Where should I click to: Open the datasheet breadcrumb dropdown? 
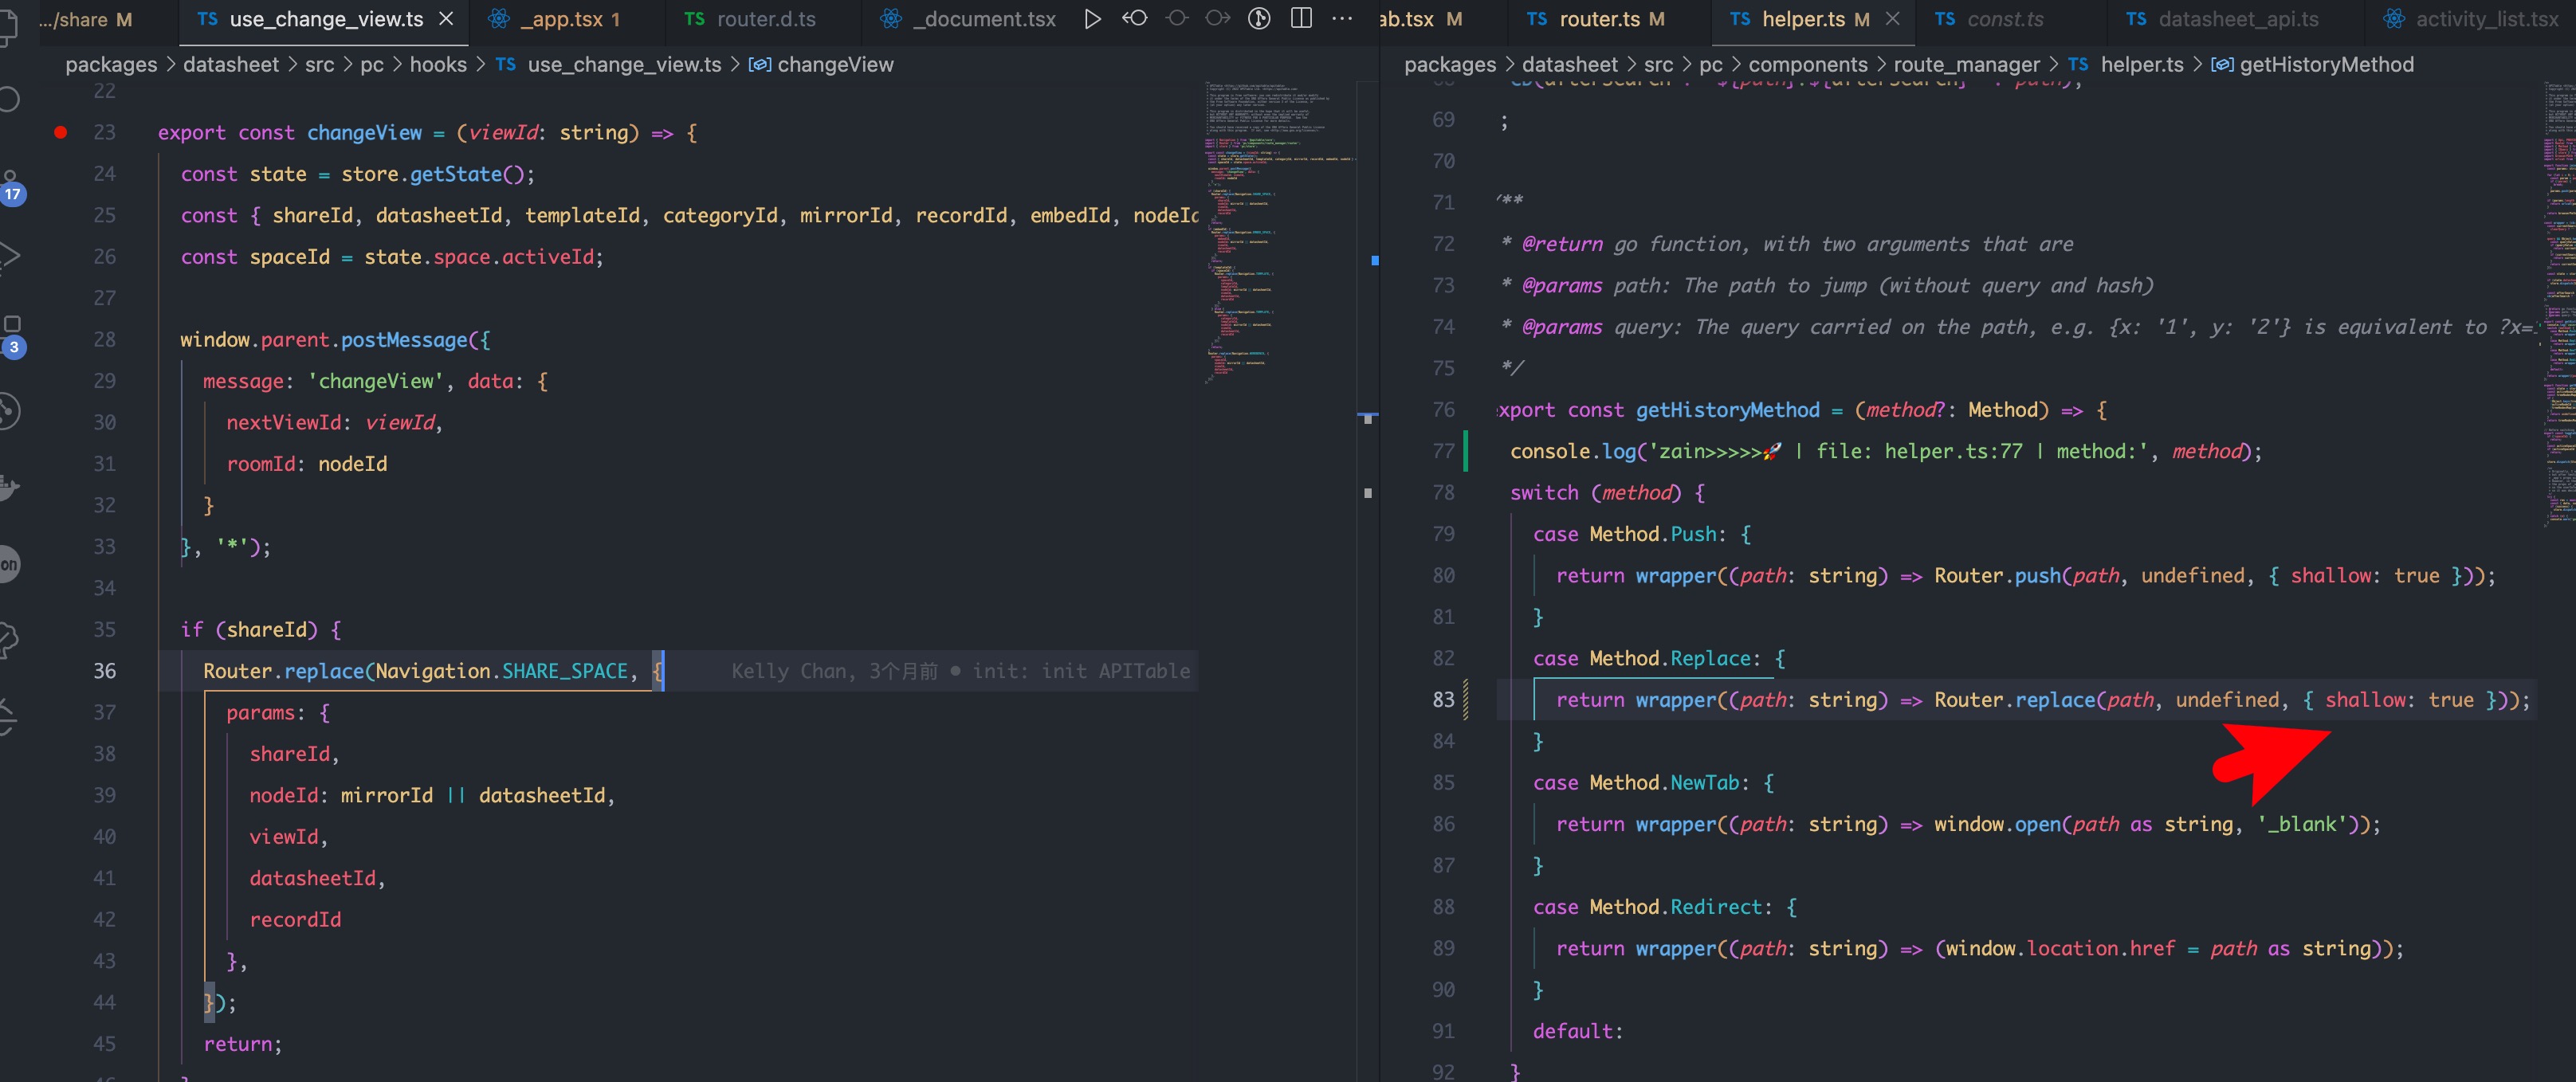coord(231,64)
